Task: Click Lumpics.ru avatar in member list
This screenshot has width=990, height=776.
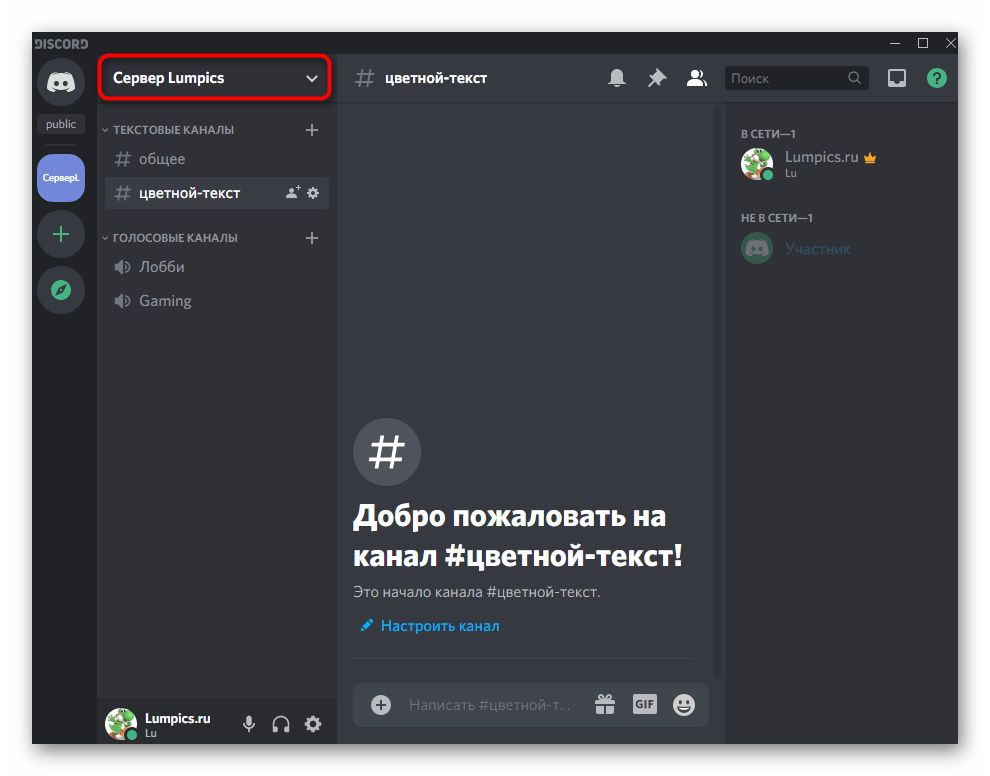Action: tap(756, 164)
